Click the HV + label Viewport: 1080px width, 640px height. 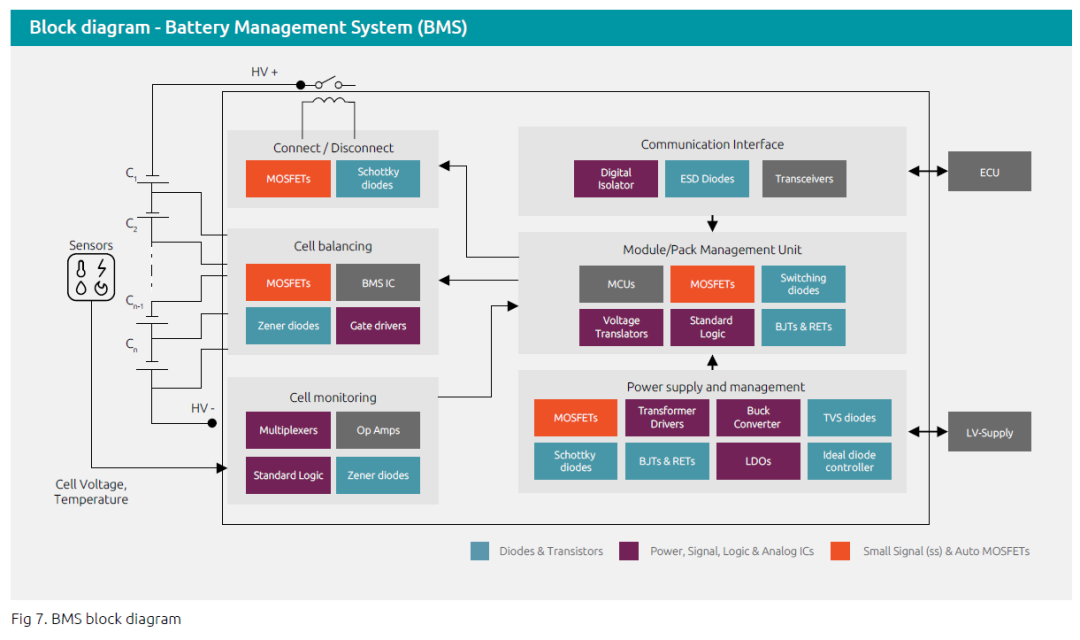click(x=264, y=72)
